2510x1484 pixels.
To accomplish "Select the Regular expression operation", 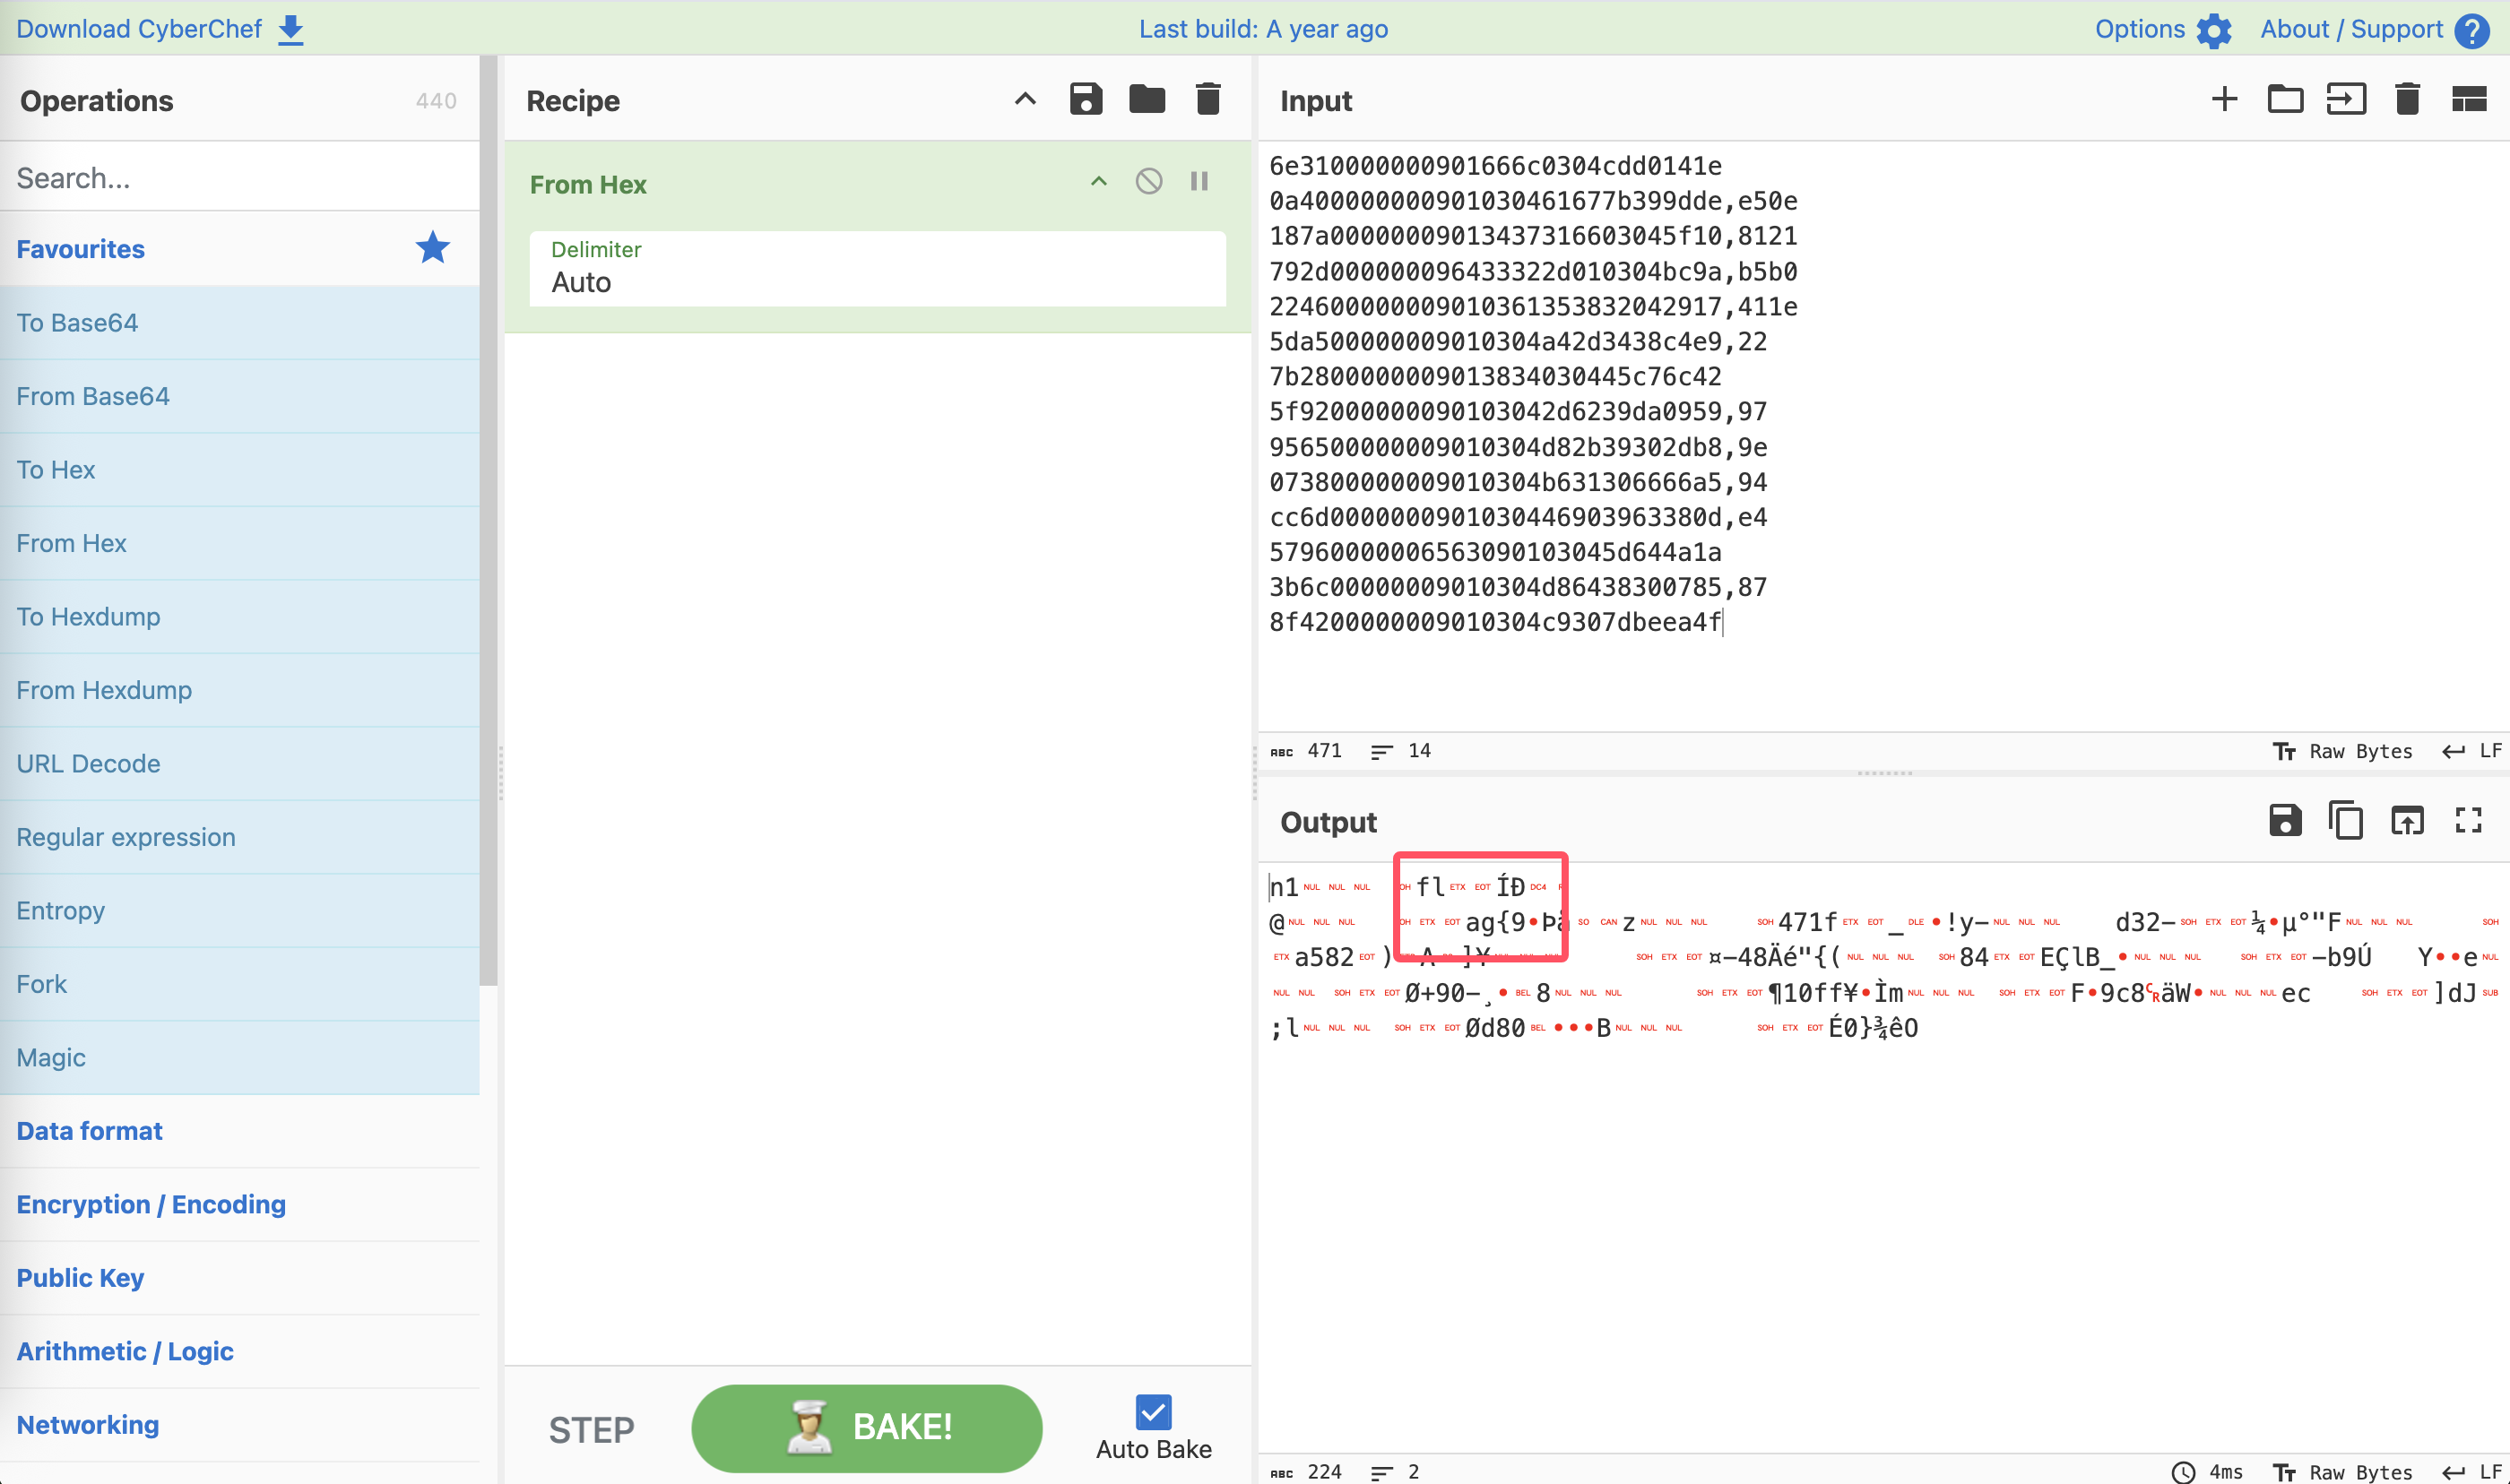I will [x=240, y=837].
